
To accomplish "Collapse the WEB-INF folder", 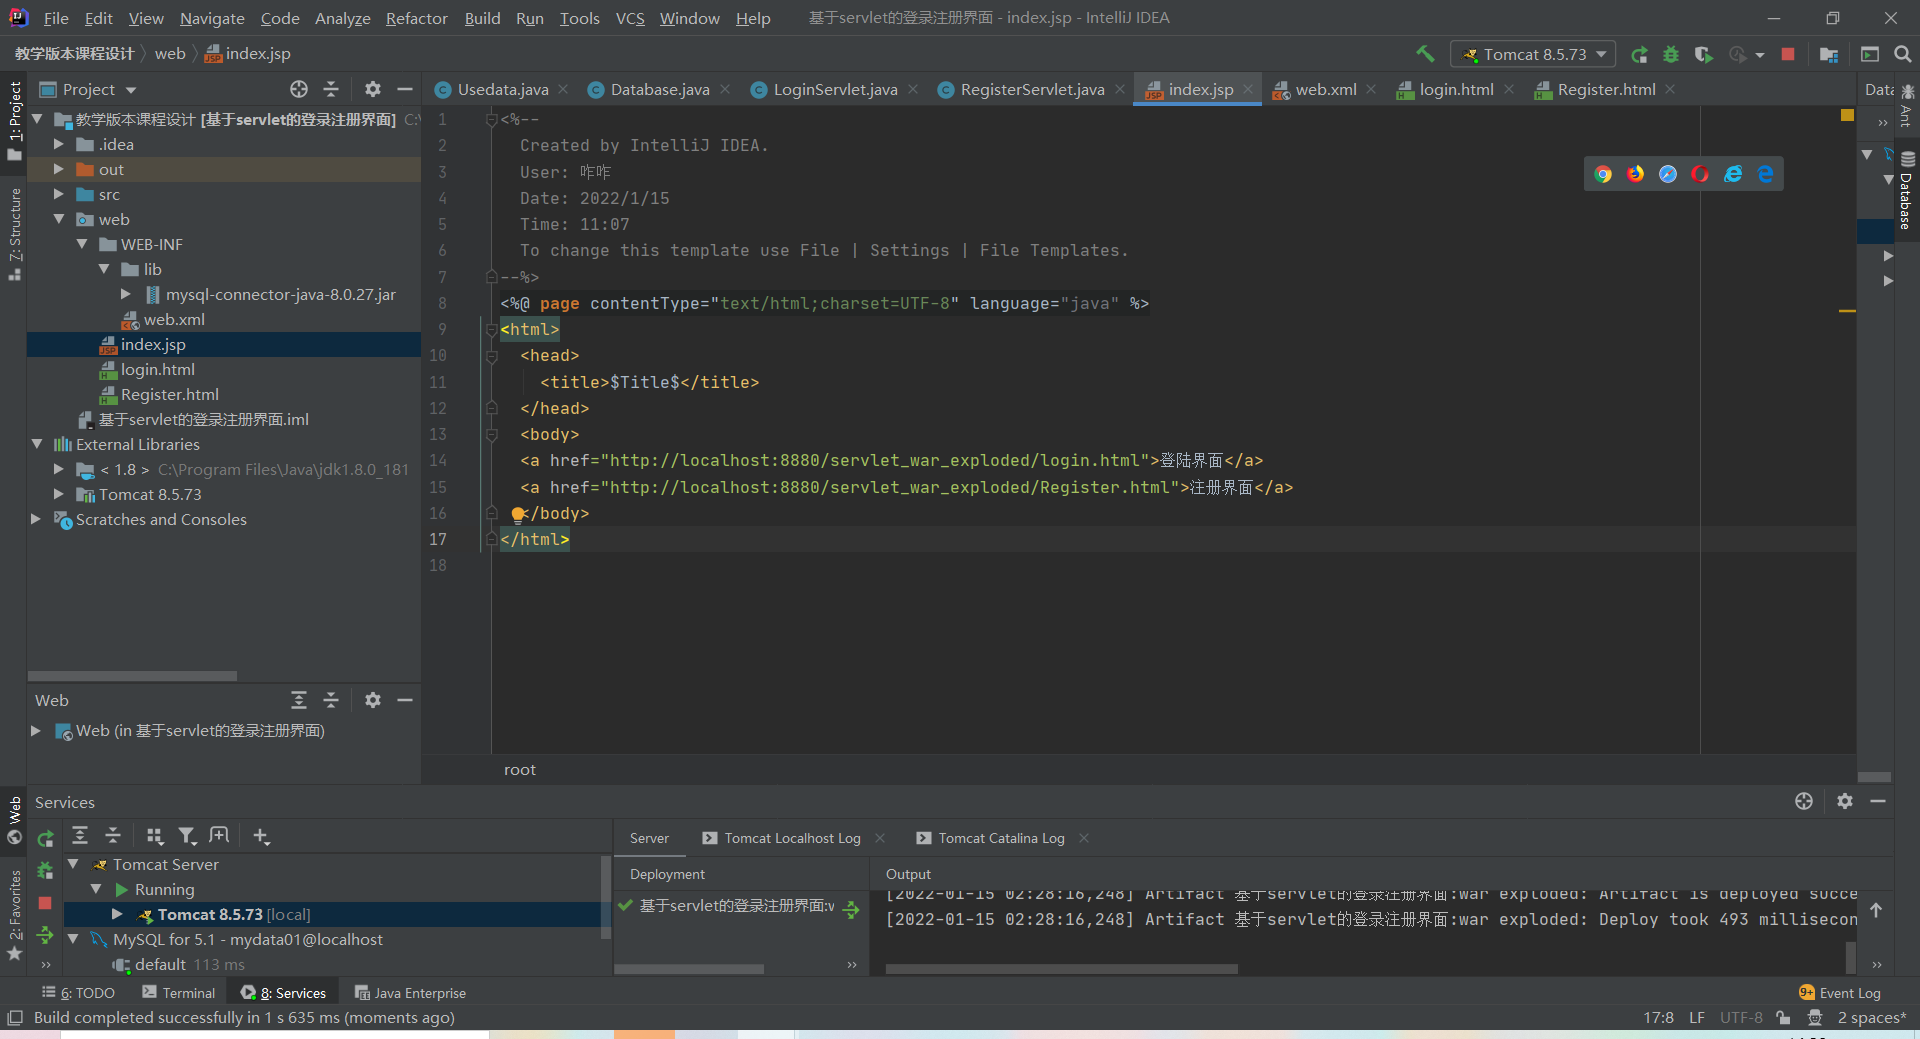I will [x=82, y=244].
